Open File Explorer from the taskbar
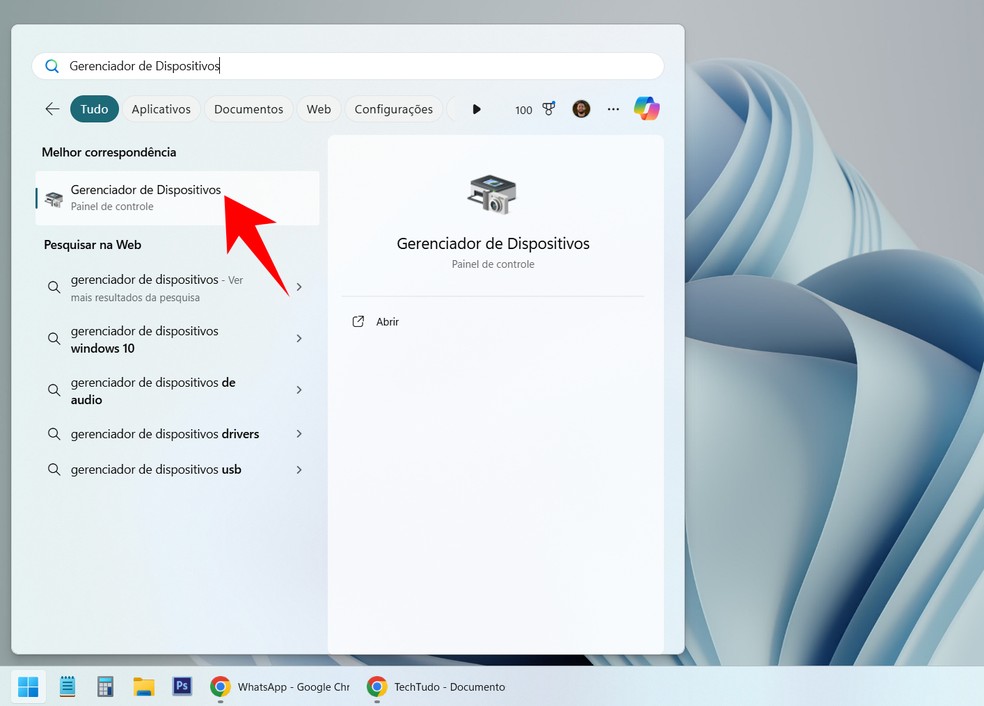984x706 pixels. pyautogui.click(x=143, y=687)
